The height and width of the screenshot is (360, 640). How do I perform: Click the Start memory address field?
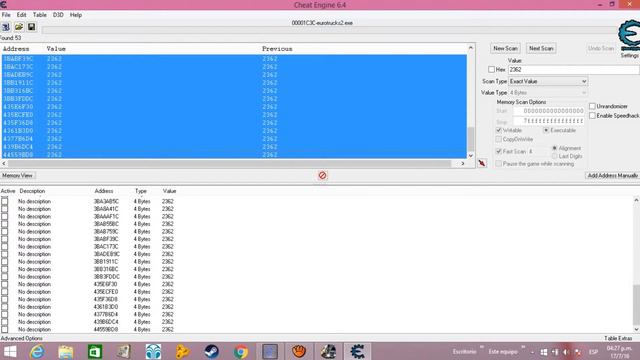(549, 111)
